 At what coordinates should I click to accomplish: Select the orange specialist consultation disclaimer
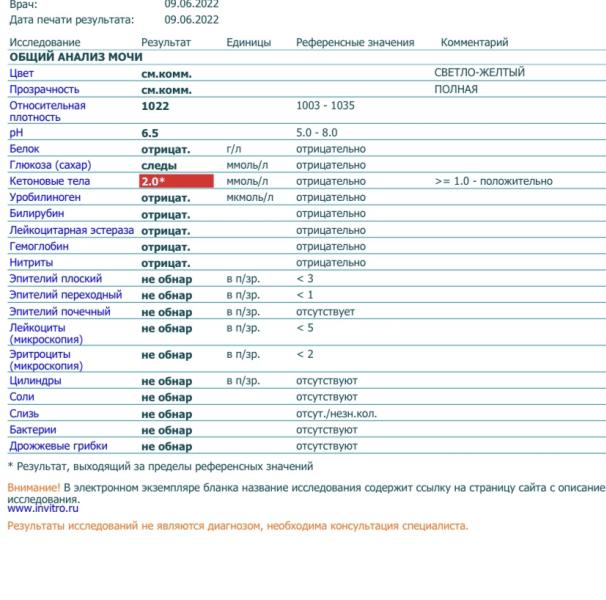pyautogui.click(x=238, y=526)
